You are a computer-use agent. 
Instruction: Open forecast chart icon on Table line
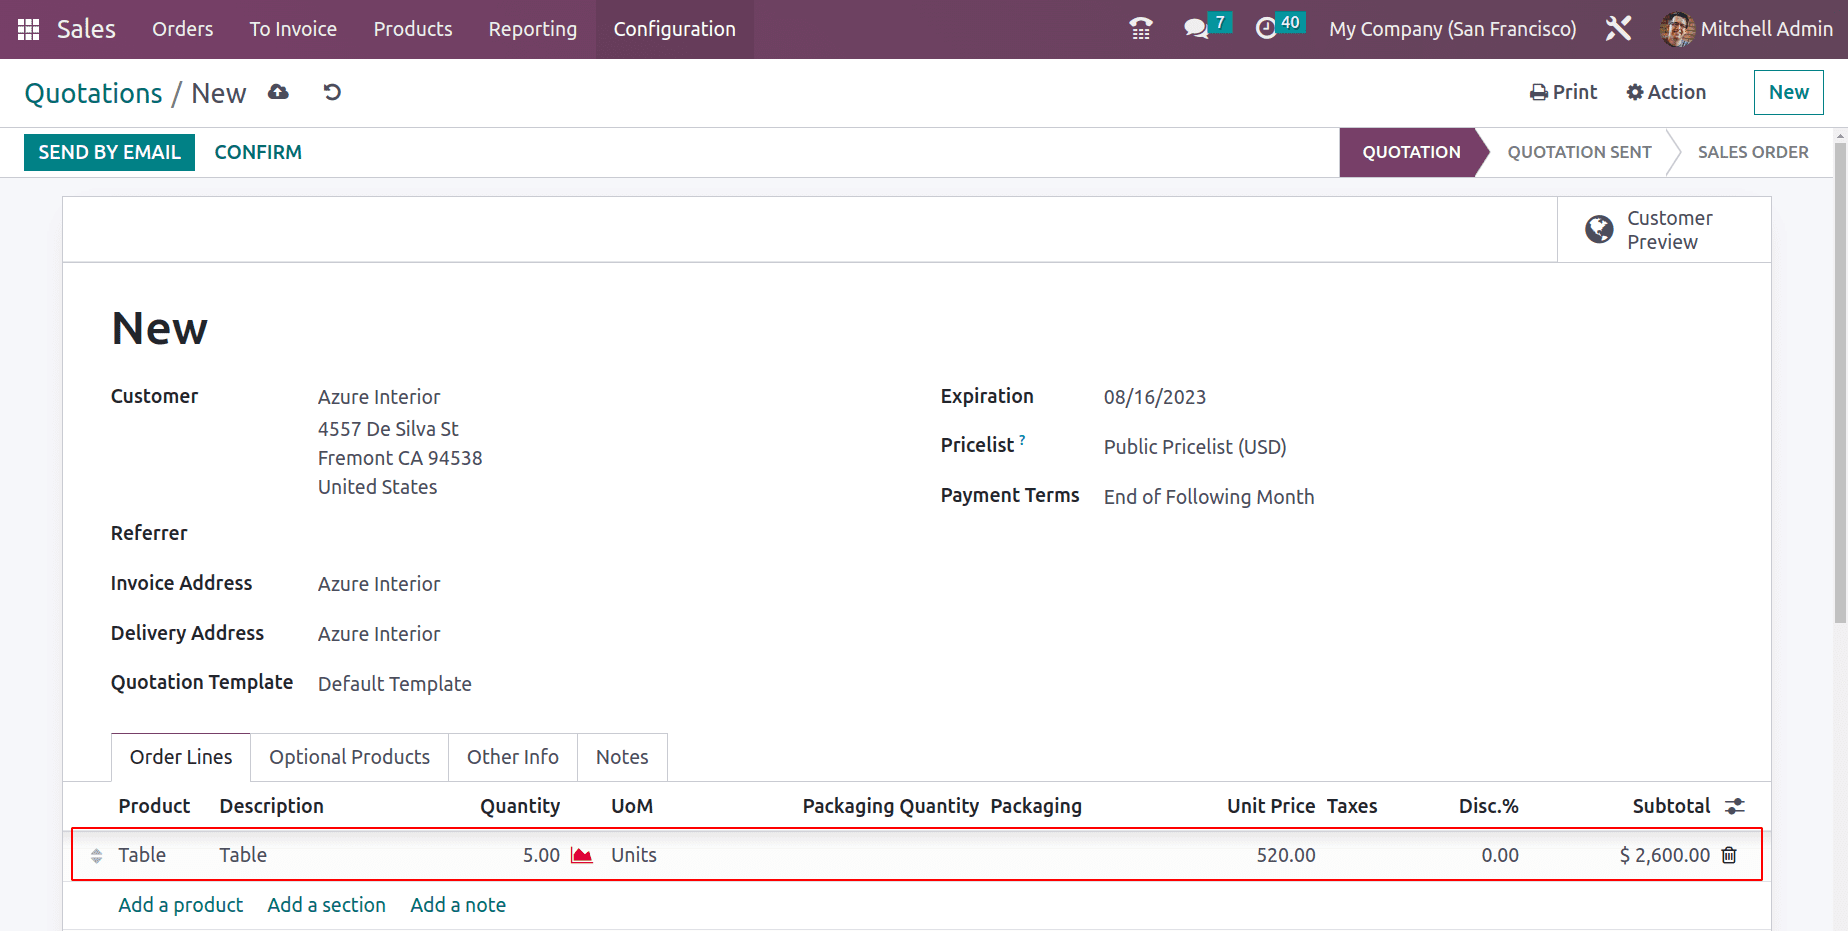(x=582, y=855)
